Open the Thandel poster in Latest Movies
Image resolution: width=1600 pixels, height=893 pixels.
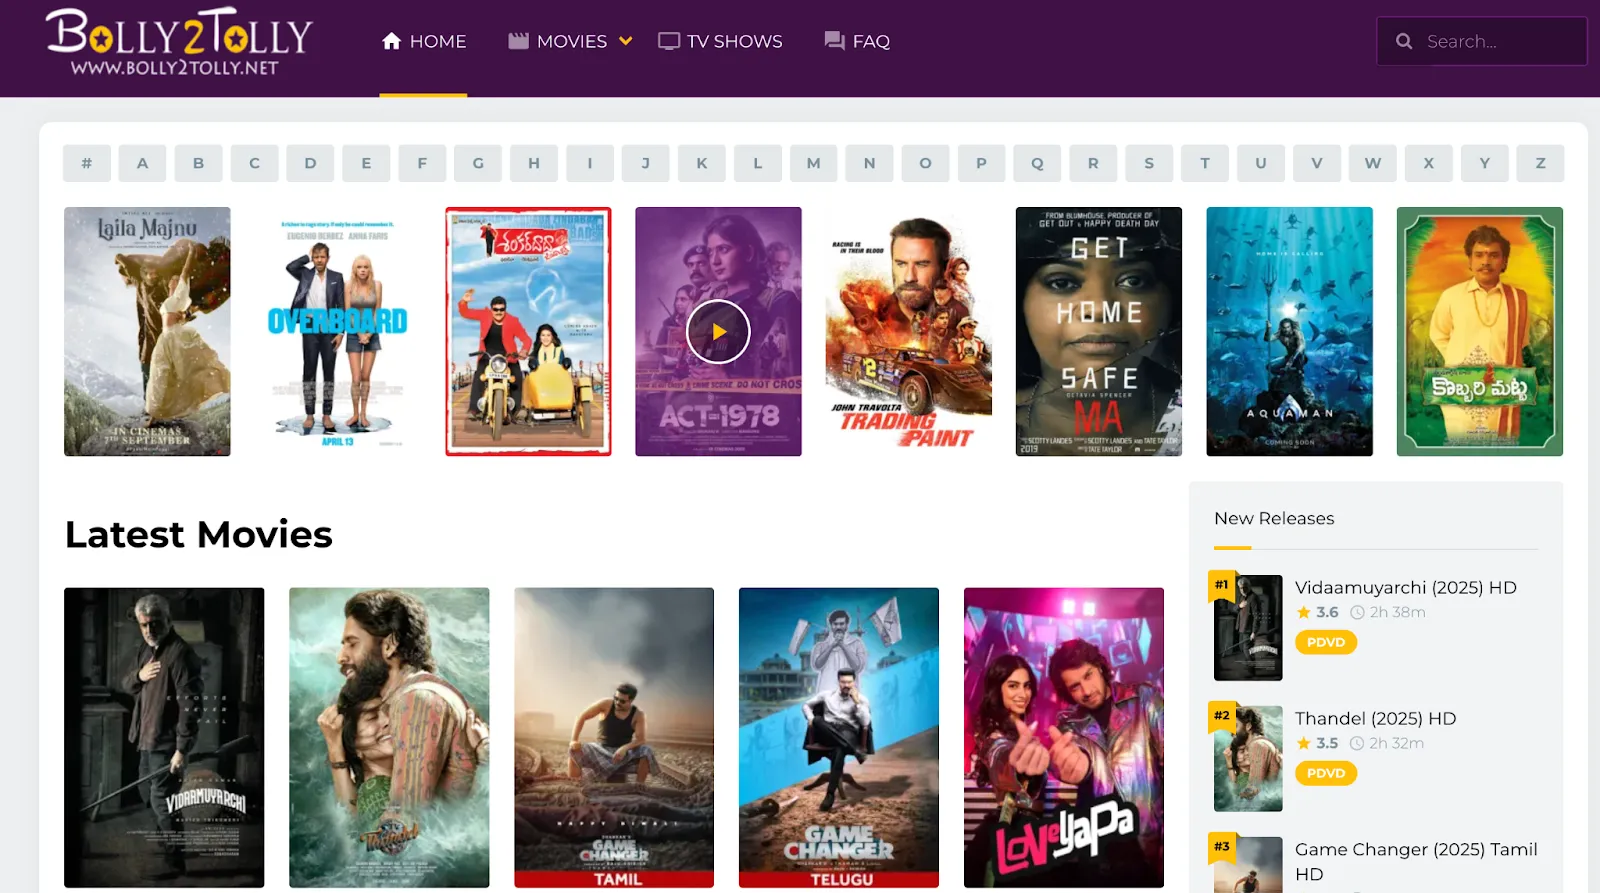coord(389,738)
